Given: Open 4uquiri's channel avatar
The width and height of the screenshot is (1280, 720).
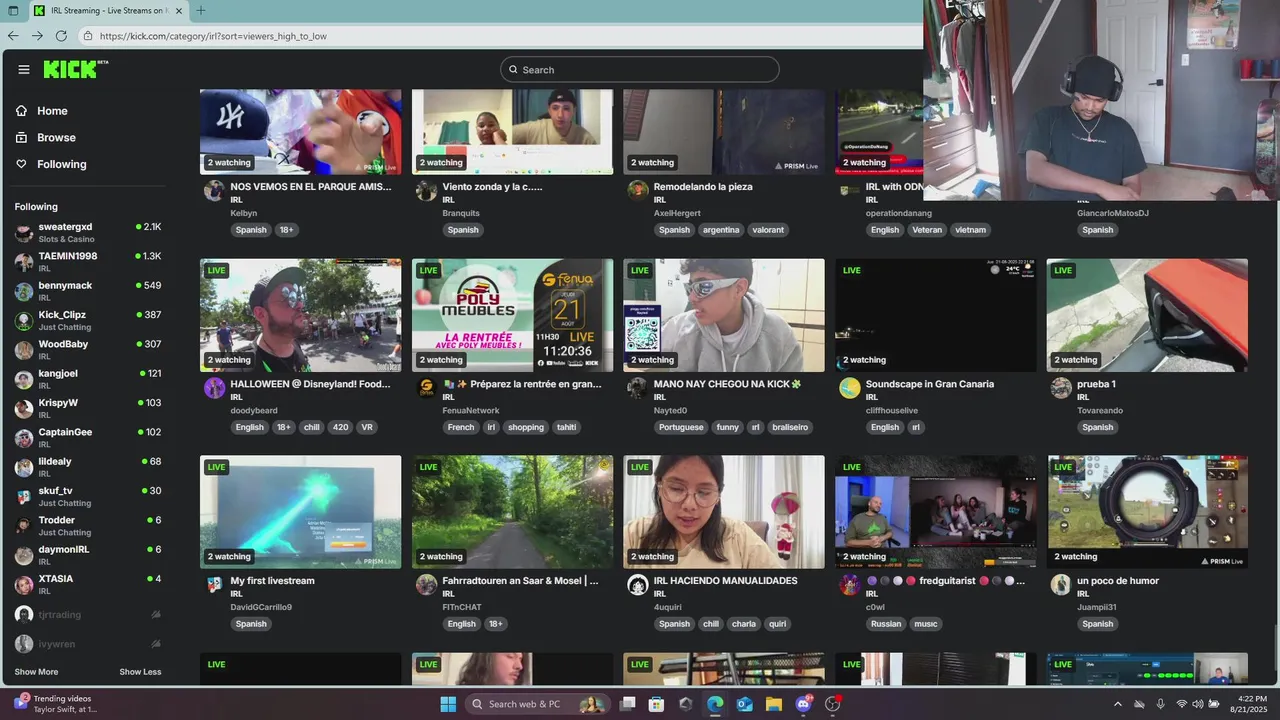Looking at the screenshot, I should point(637,585).
